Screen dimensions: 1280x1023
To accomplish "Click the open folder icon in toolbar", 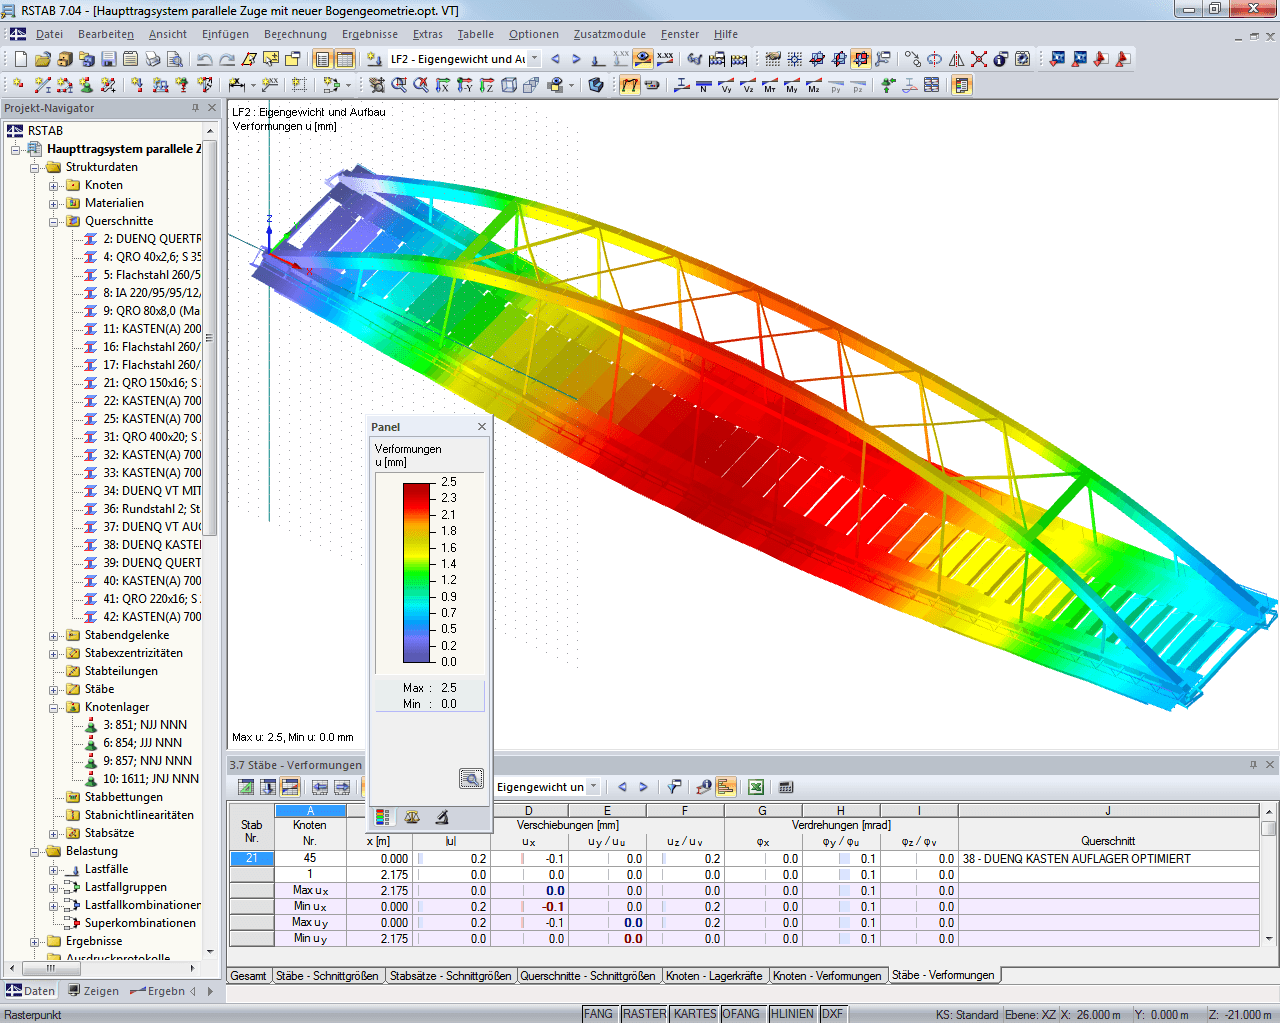I will (43, 59).
